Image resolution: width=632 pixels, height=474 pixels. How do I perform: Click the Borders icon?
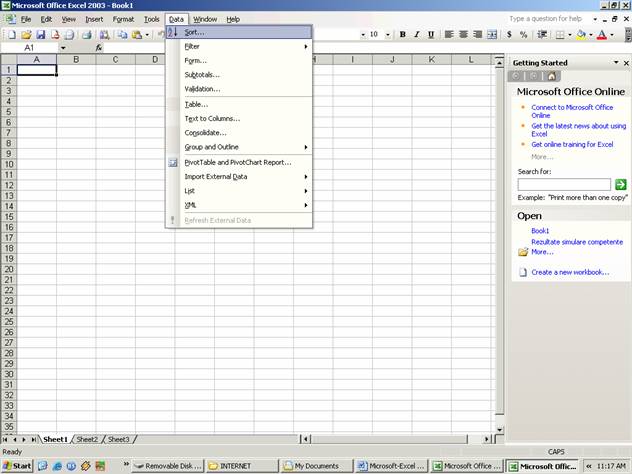pos(560,35)
